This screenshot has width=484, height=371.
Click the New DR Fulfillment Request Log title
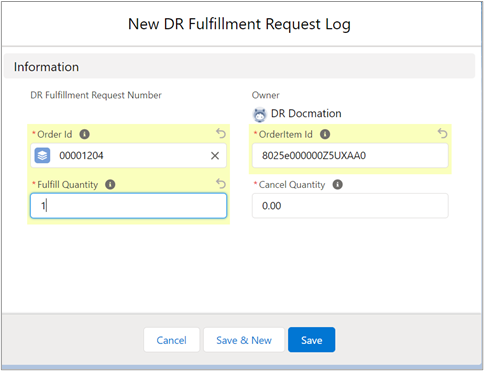point(239,24)
